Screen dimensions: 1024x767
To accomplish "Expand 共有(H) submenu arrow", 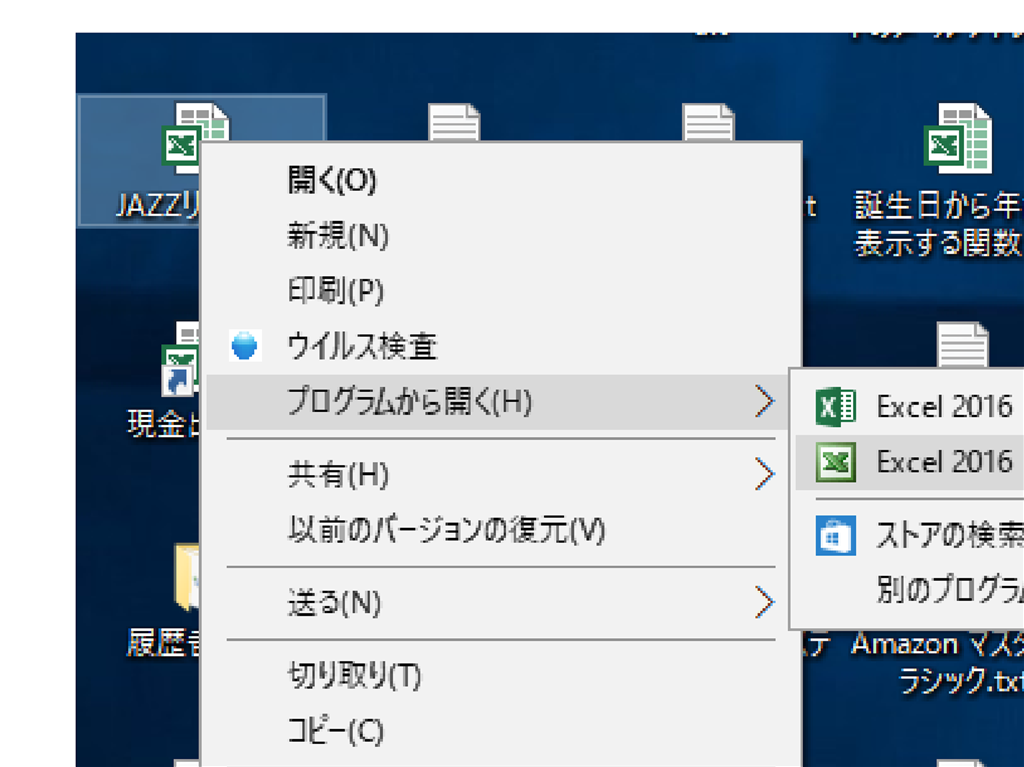I will pyautogui.click(x=765, y=474).
